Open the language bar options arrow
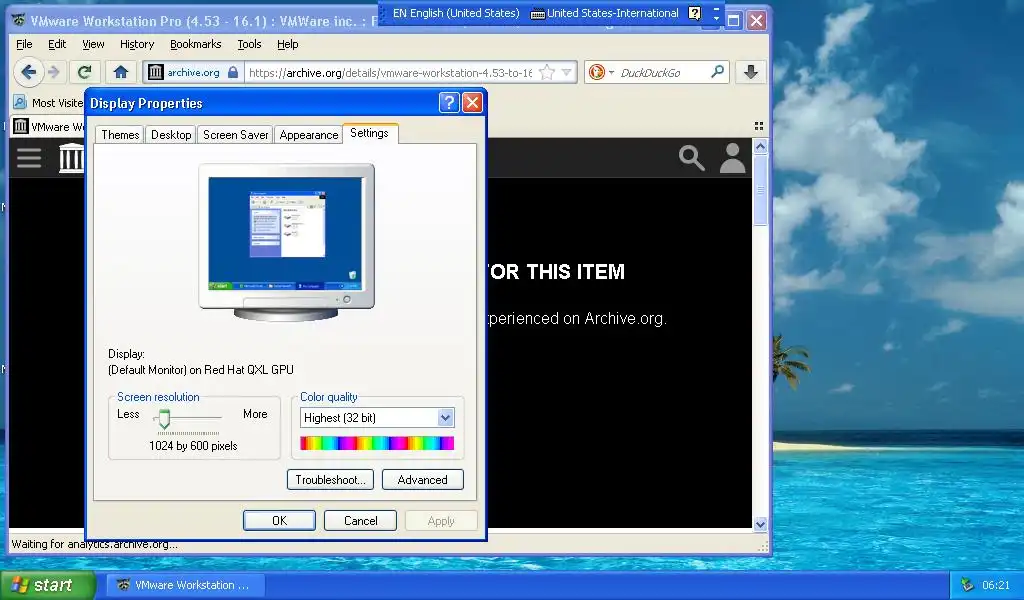1024x600 pixels. [716, 18]
